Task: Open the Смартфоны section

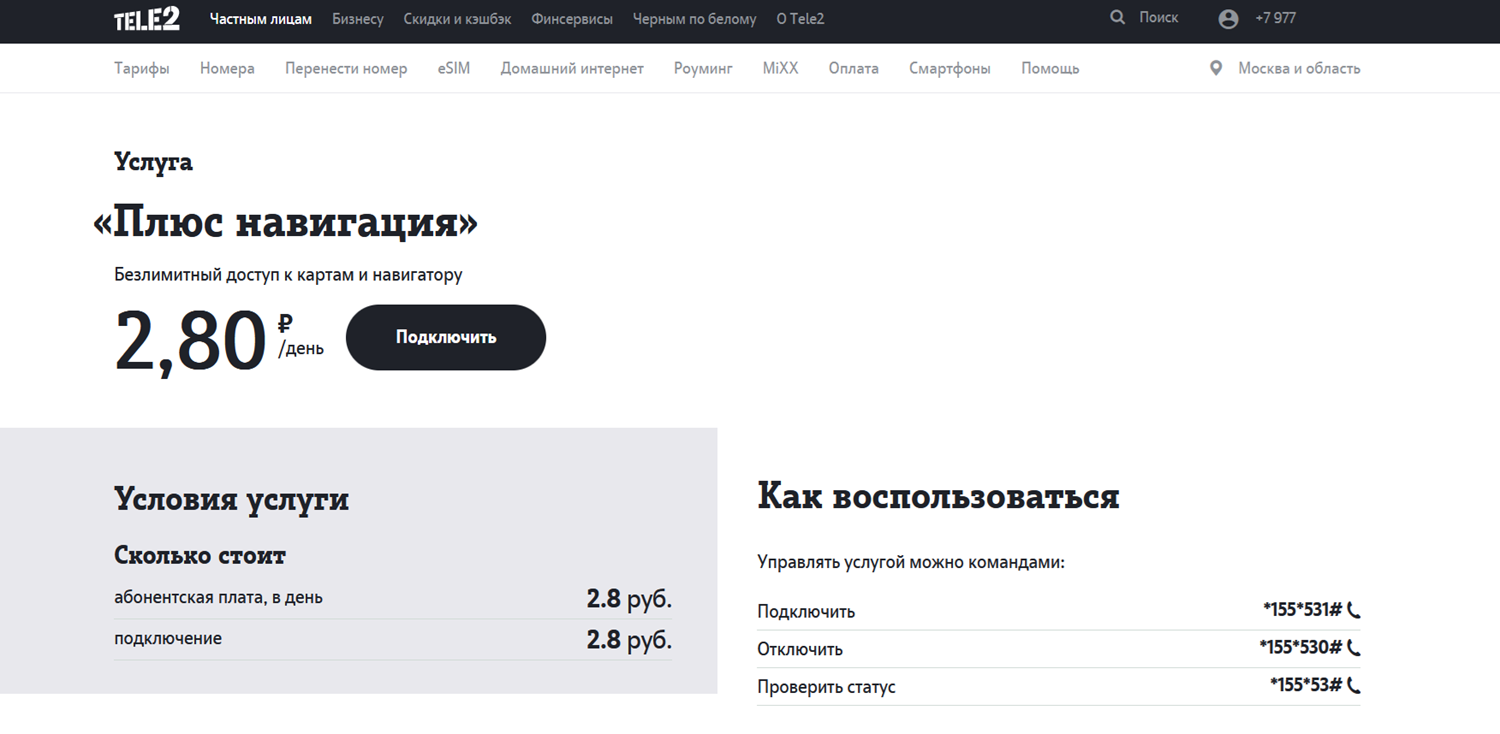Action: 950,68
